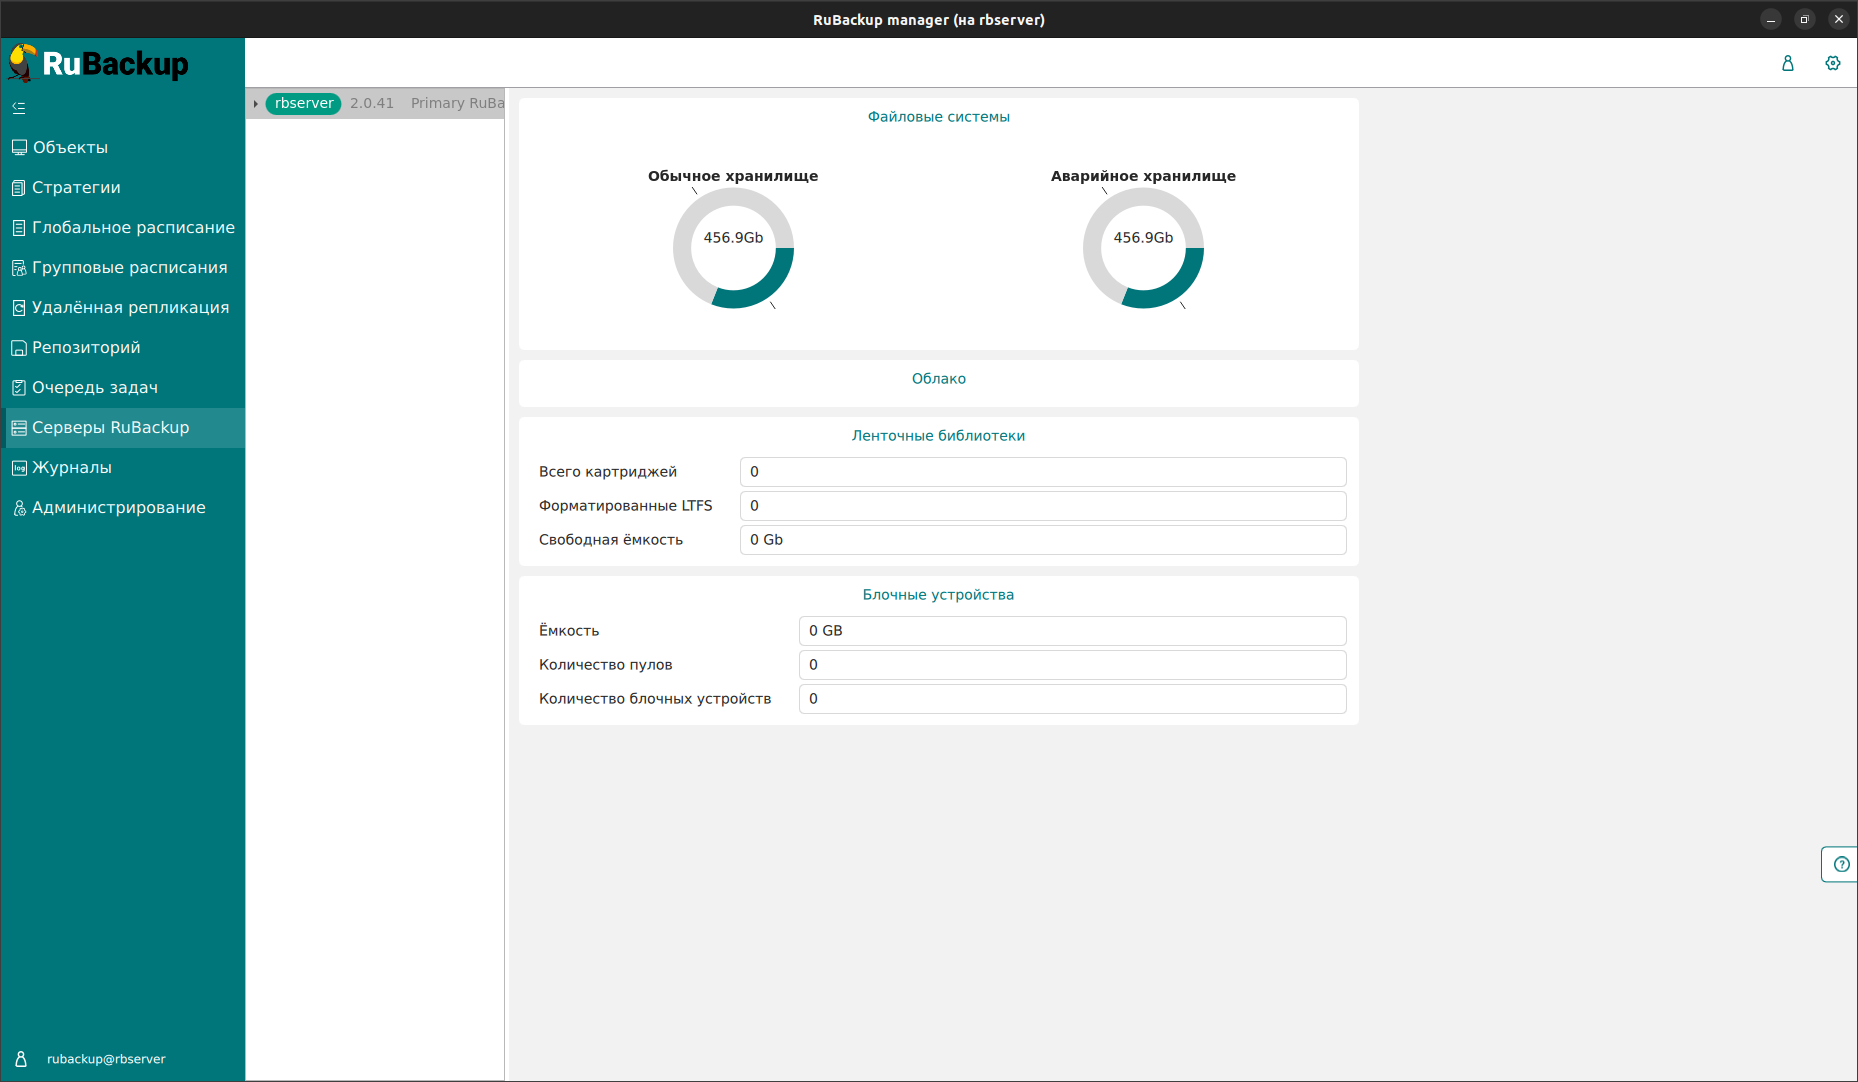
Task: Click the RuBackup toucan logo
Action: tap(23, 64)
